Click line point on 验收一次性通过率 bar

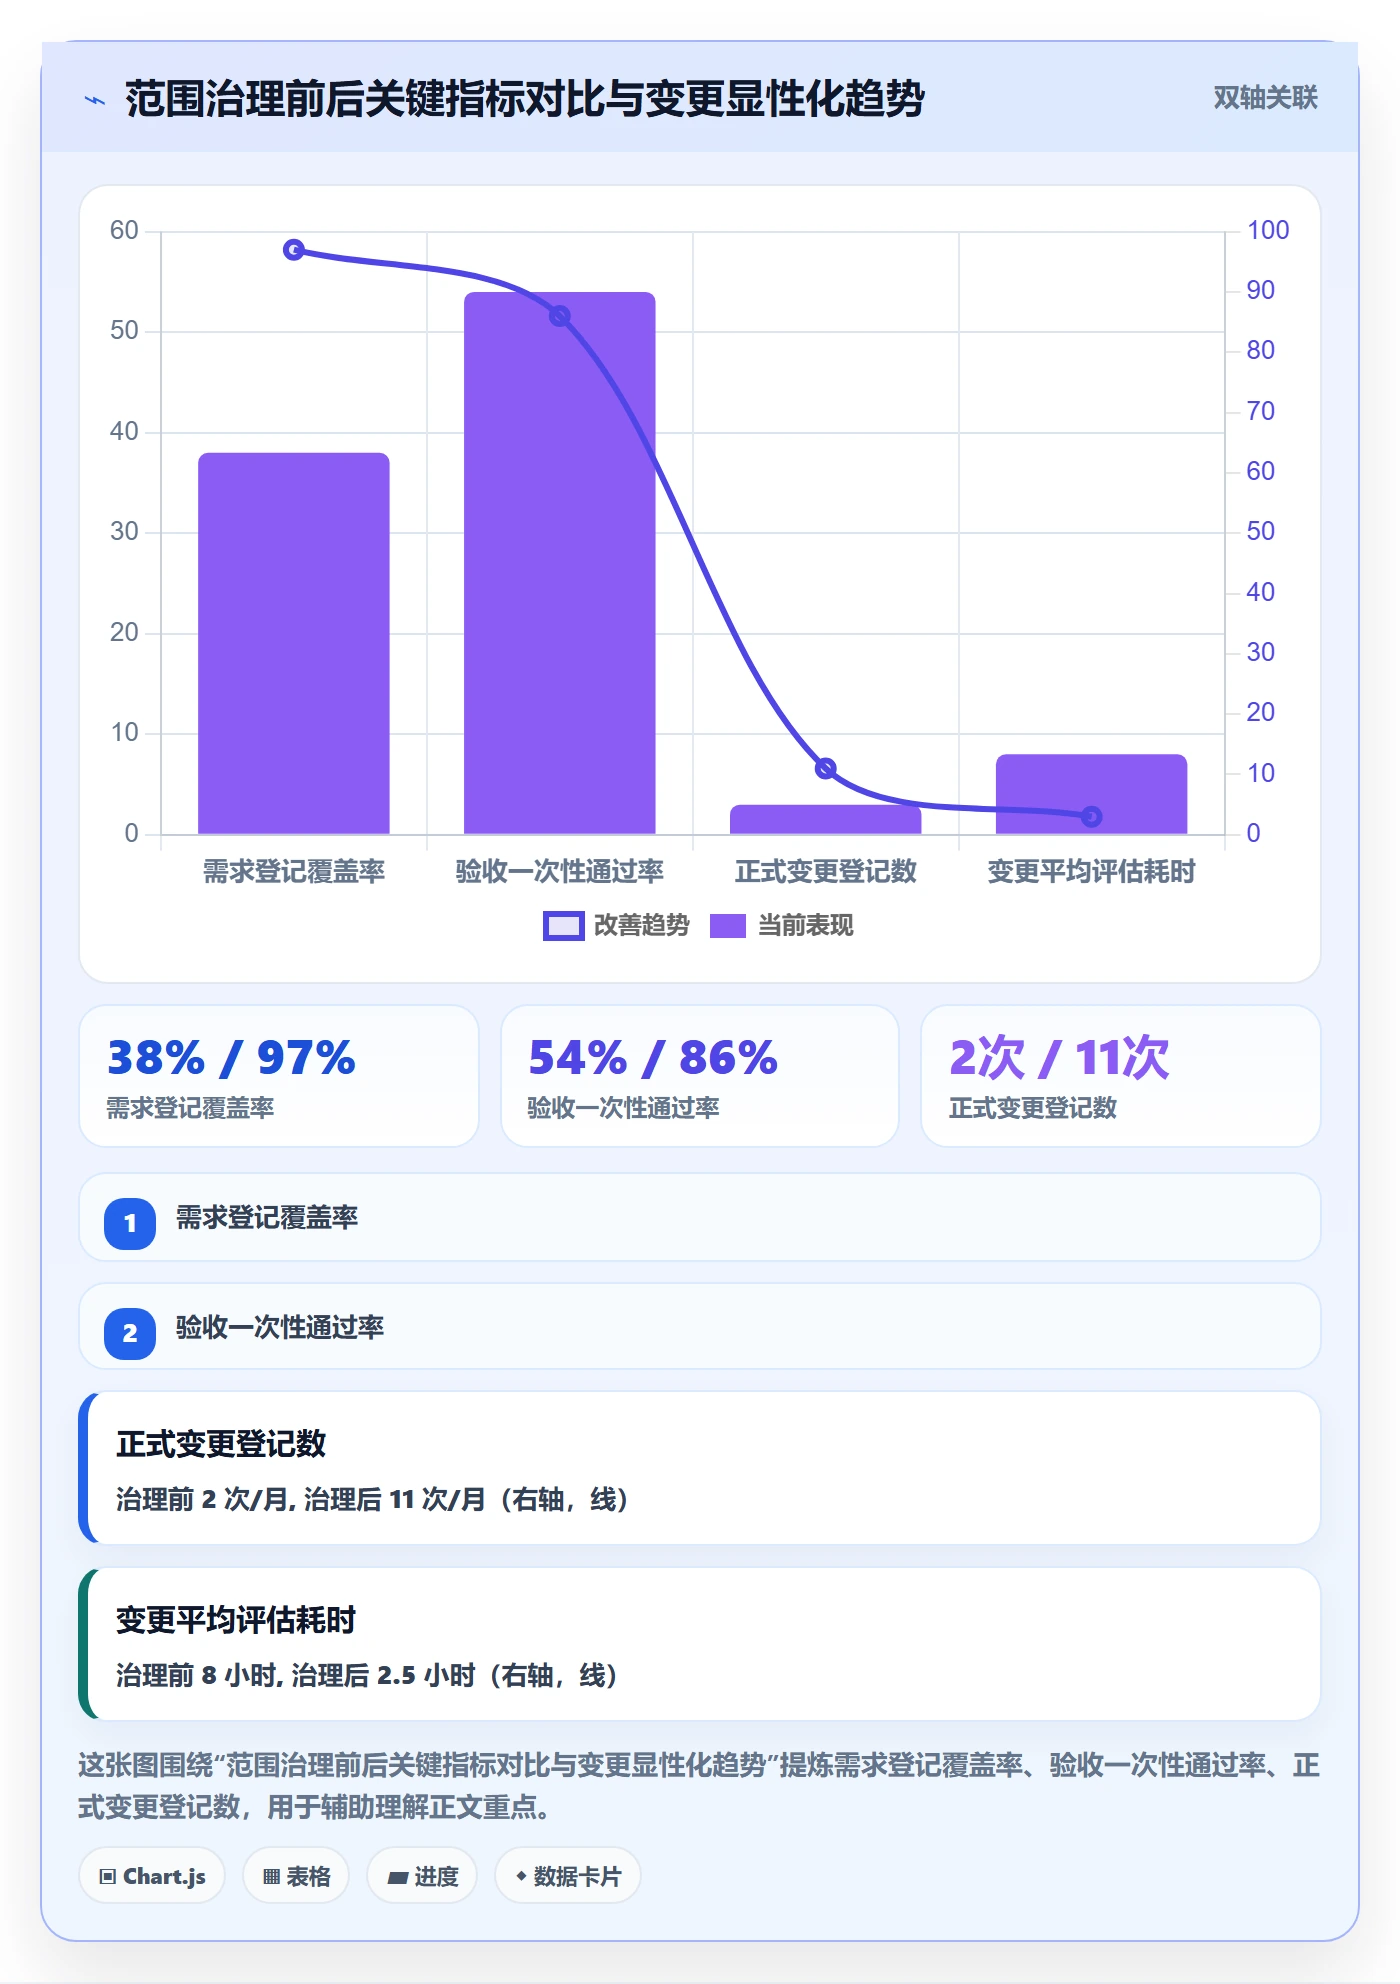coord(560,316)
